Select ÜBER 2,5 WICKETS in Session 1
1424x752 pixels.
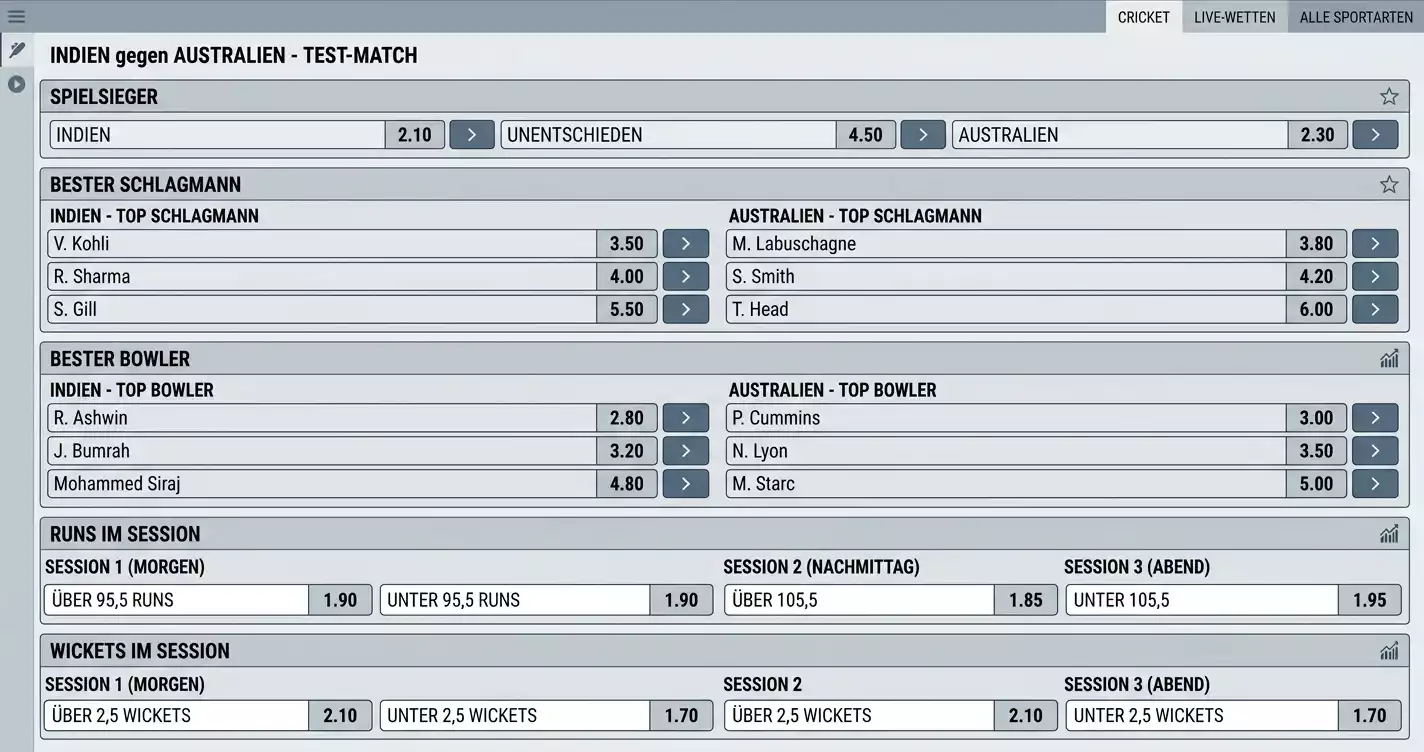click(x=208, y=715)
